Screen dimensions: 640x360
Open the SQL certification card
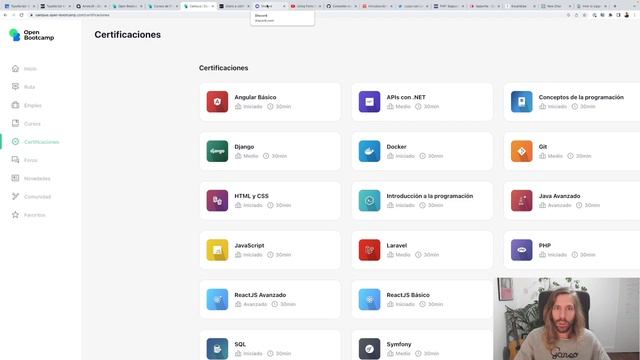click(x=270, y=345)
